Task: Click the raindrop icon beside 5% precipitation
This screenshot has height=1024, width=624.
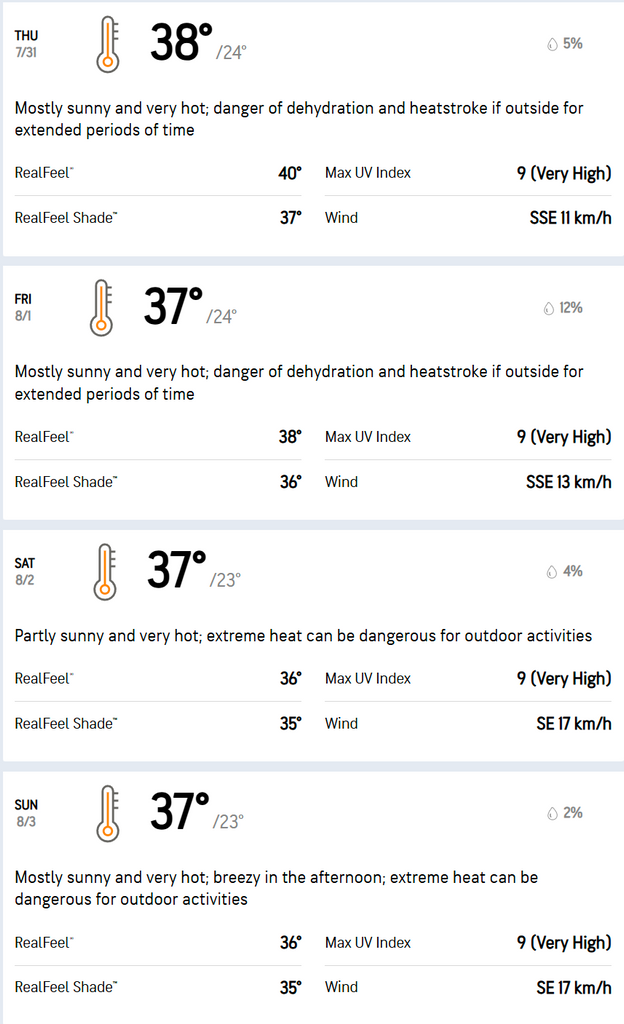Action: click(x=552, y=44)
